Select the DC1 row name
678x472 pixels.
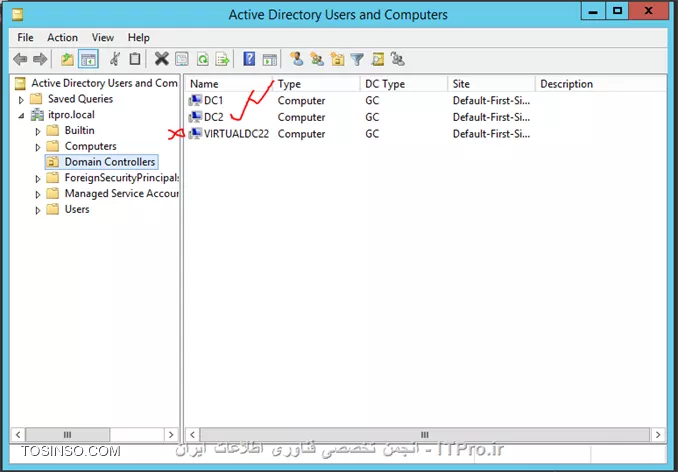[x=214, y=100]
